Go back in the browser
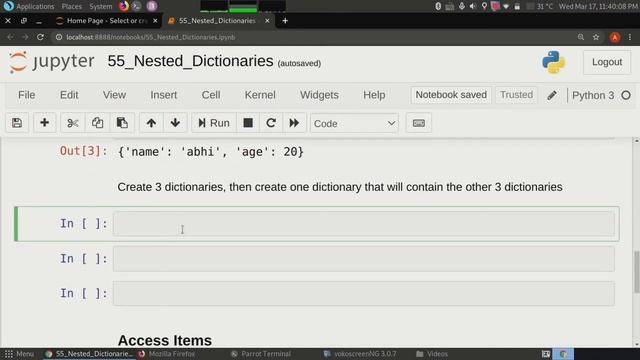Screen dimensions: 640x360 (x=10, y=37)
